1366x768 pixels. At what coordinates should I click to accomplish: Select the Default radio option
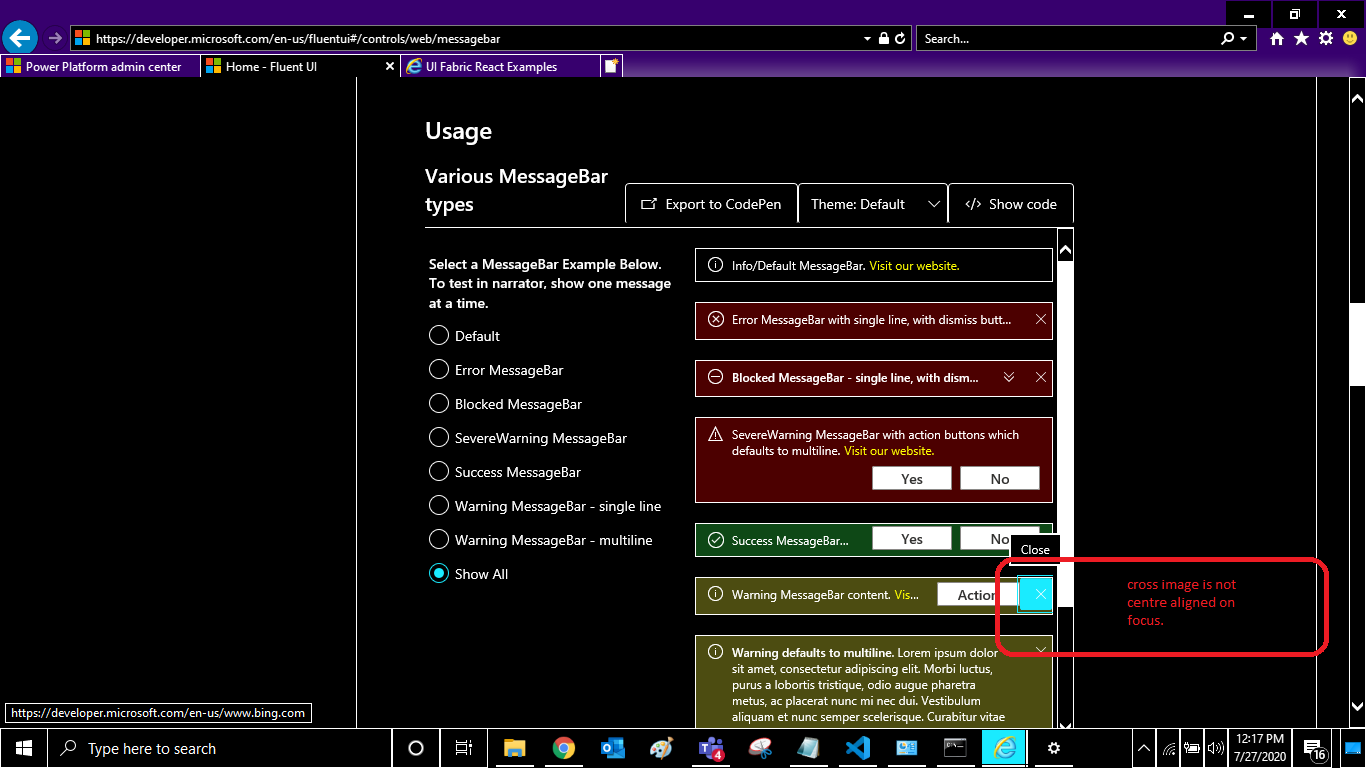point(438,335)
